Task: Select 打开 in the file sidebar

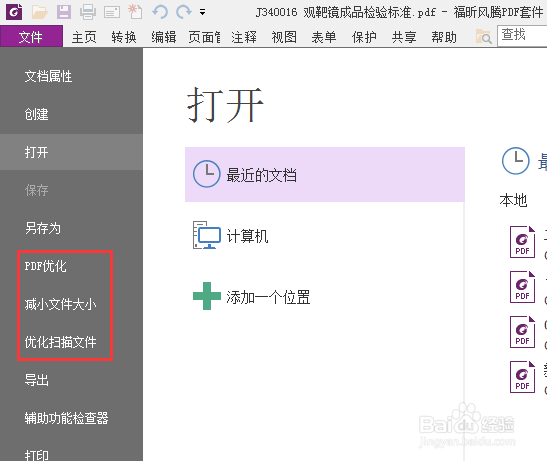Action: pos(71,152)
